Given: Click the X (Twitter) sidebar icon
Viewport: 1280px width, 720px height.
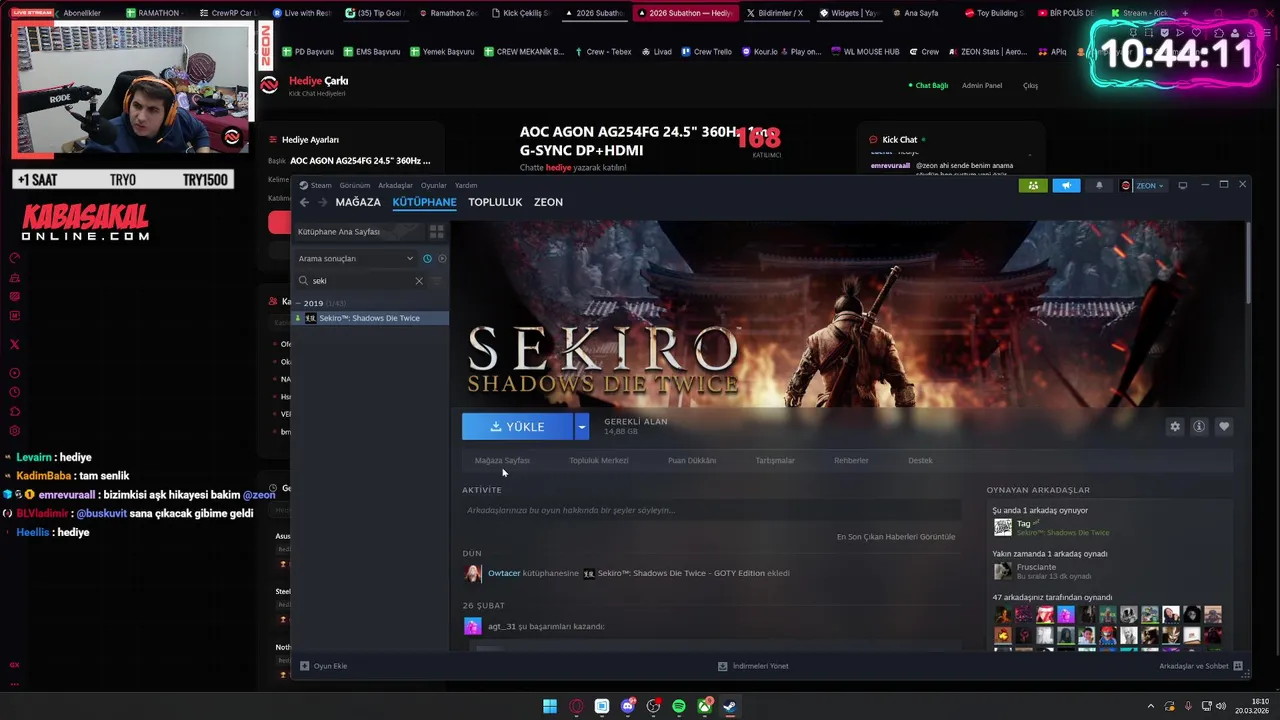Looking at the screenshot, I should pos(14,344).
